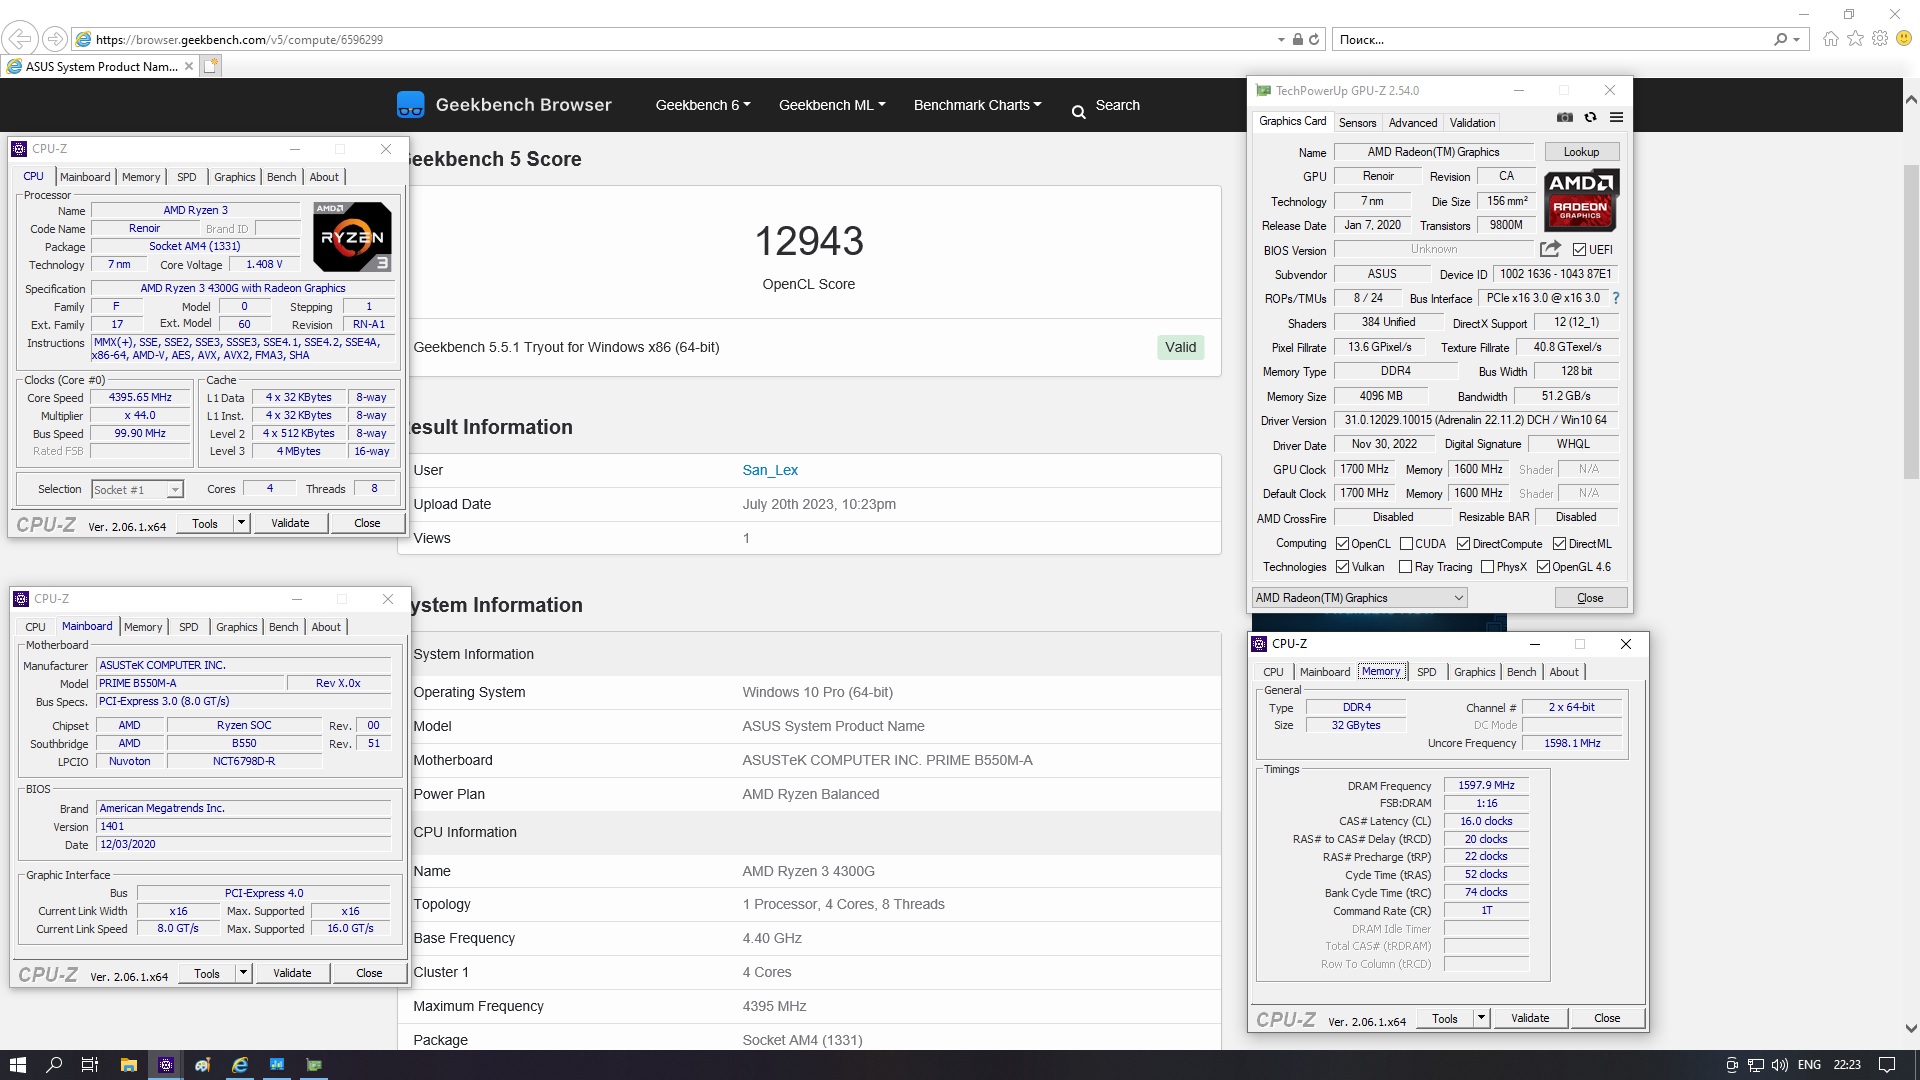
Task: Open Tools dropdown arrow in CPU-Z Mainboard window
Action: pyautogui.click(x=243, y=973)
